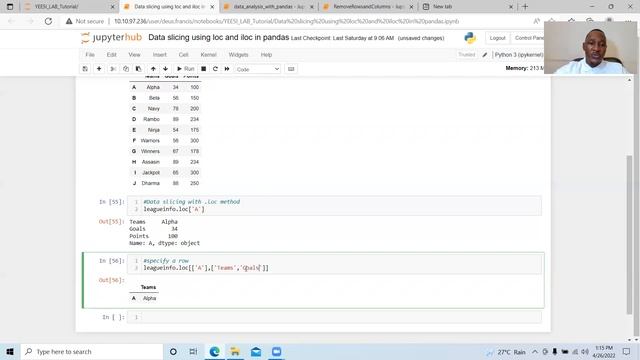
Task: Click the Teams column header in Out[56]
Action: 148,287
